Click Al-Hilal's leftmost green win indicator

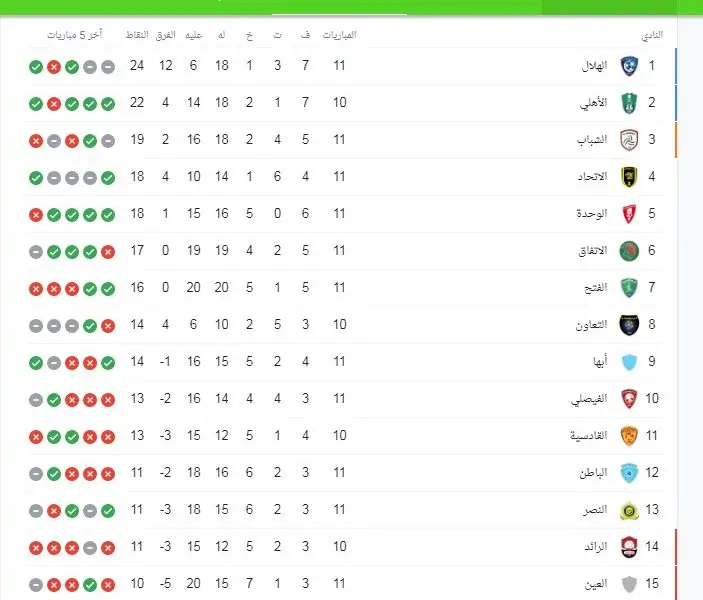36,67
